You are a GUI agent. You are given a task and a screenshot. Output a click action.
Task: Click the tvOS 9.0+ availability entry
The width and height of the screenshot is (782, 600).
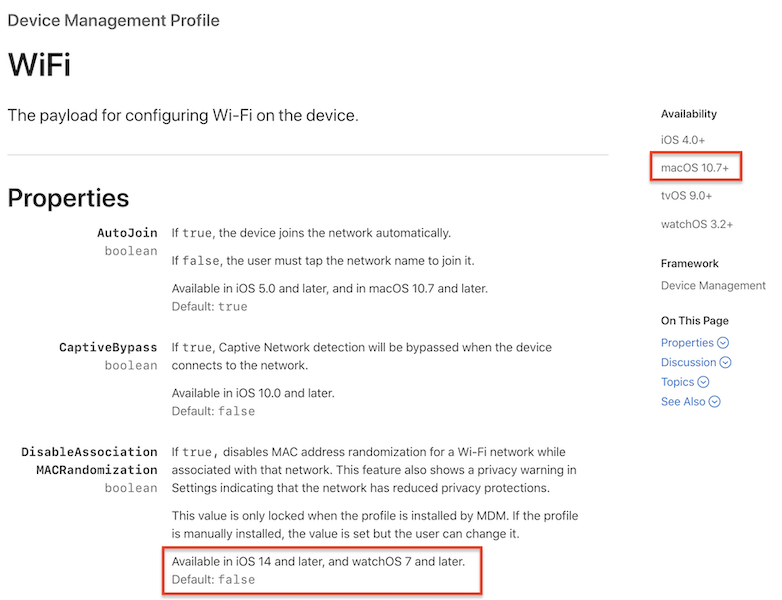pos(687,196)
